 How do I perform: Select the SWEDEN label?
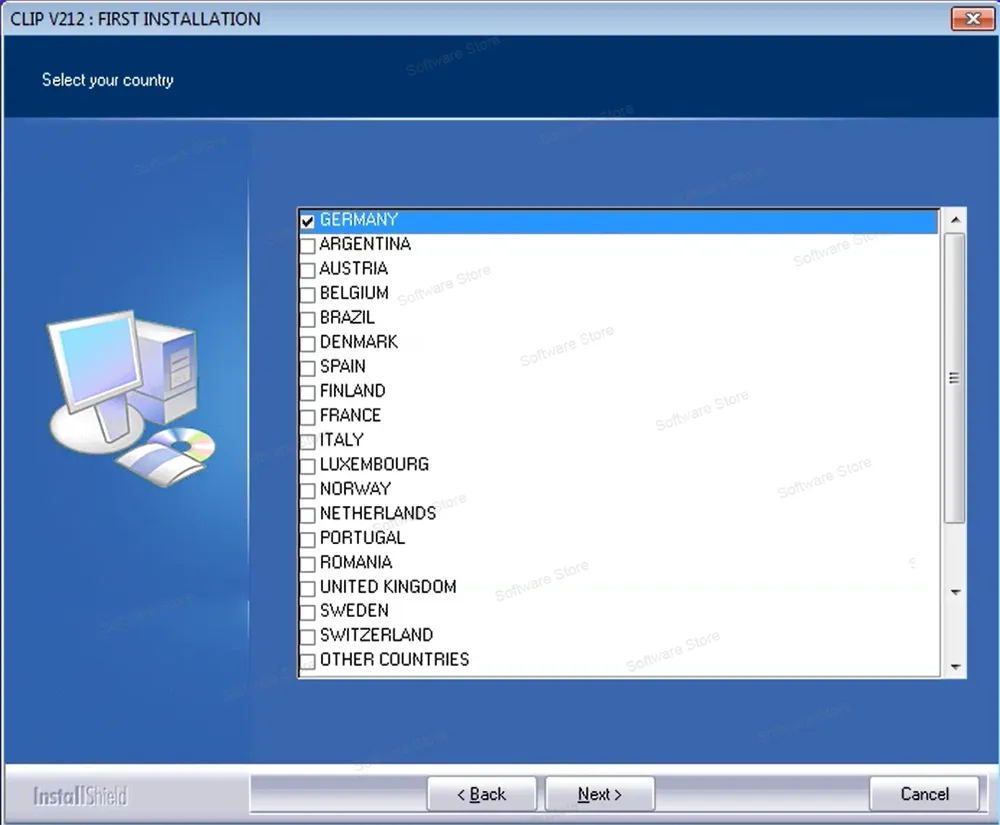(x=355, y=611)
